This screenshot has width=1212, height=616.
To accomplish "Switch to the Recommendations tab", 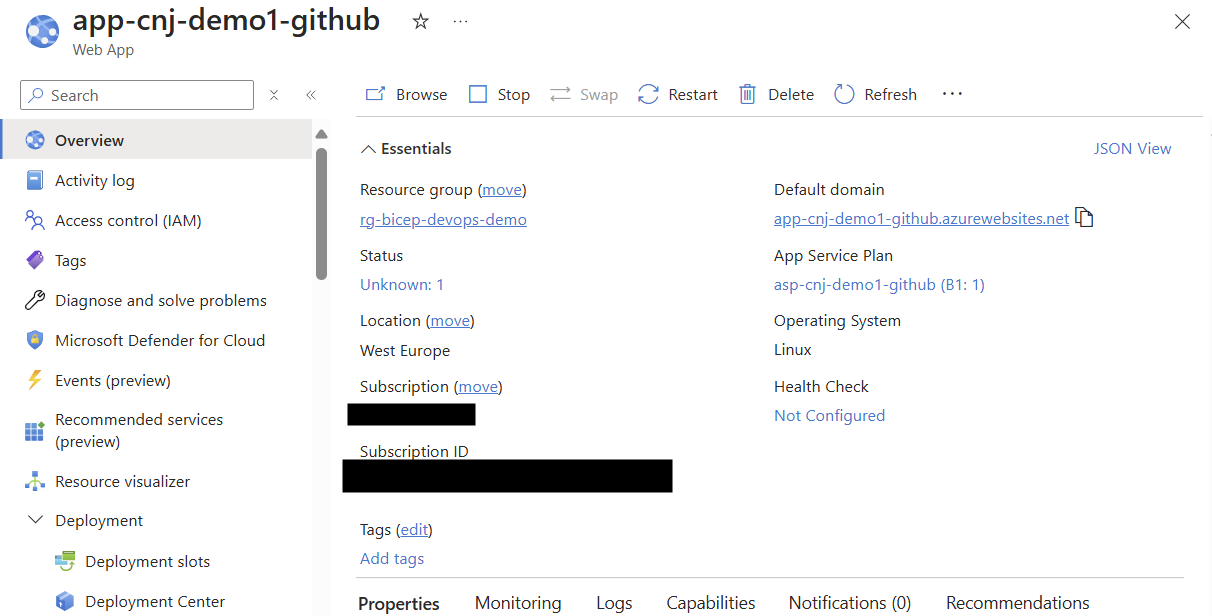I will point(1018,603).
